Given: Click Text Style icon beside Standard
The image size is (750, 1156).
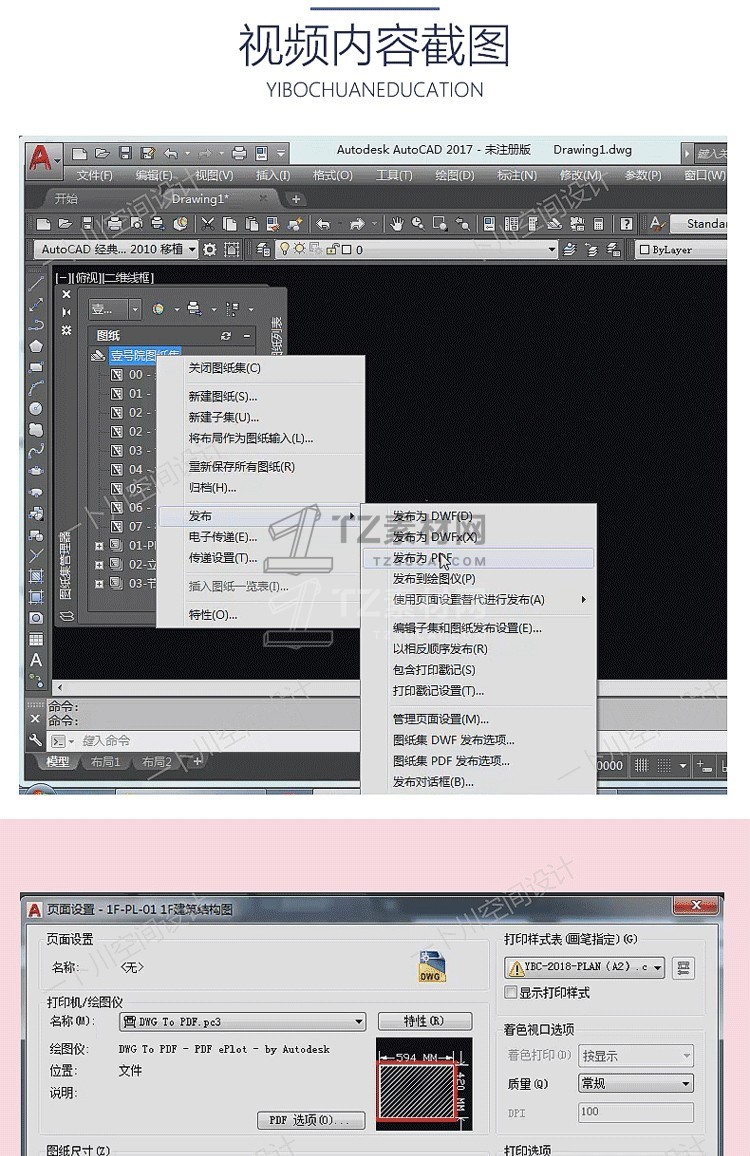Looking at the screenshot, I should tap(656, 223).
